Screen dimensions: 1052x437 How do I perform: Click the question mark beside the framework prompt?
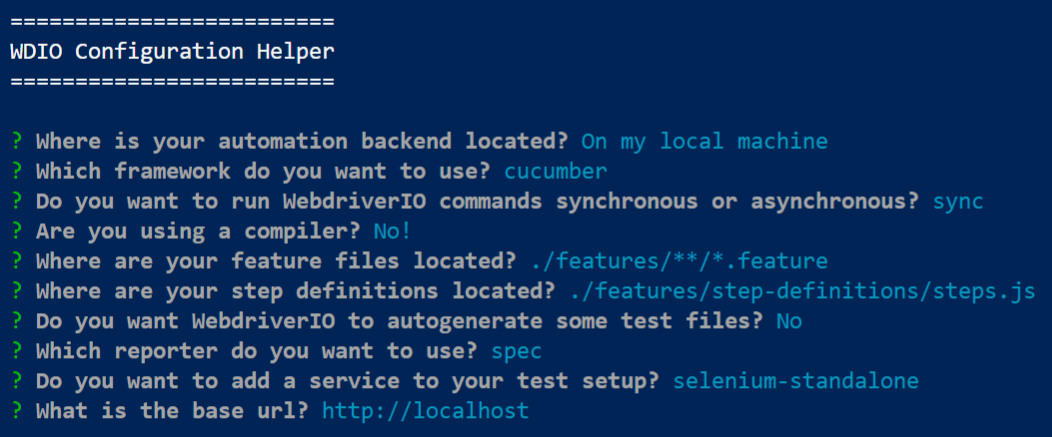tap(16, 171)
